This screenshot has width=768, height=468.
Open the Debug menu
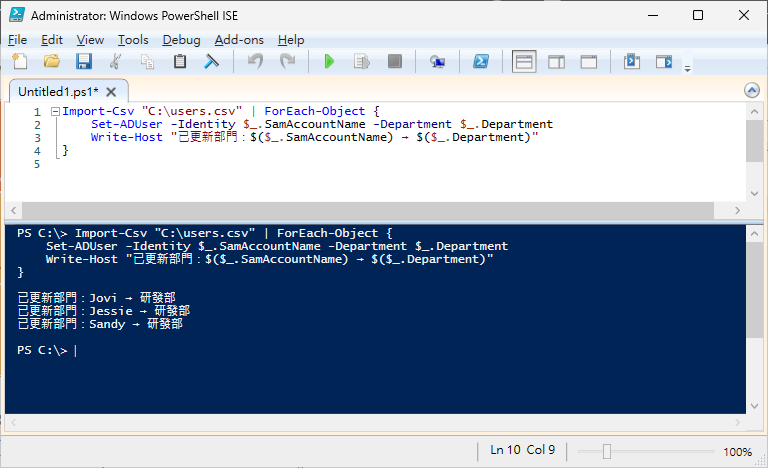181,40
